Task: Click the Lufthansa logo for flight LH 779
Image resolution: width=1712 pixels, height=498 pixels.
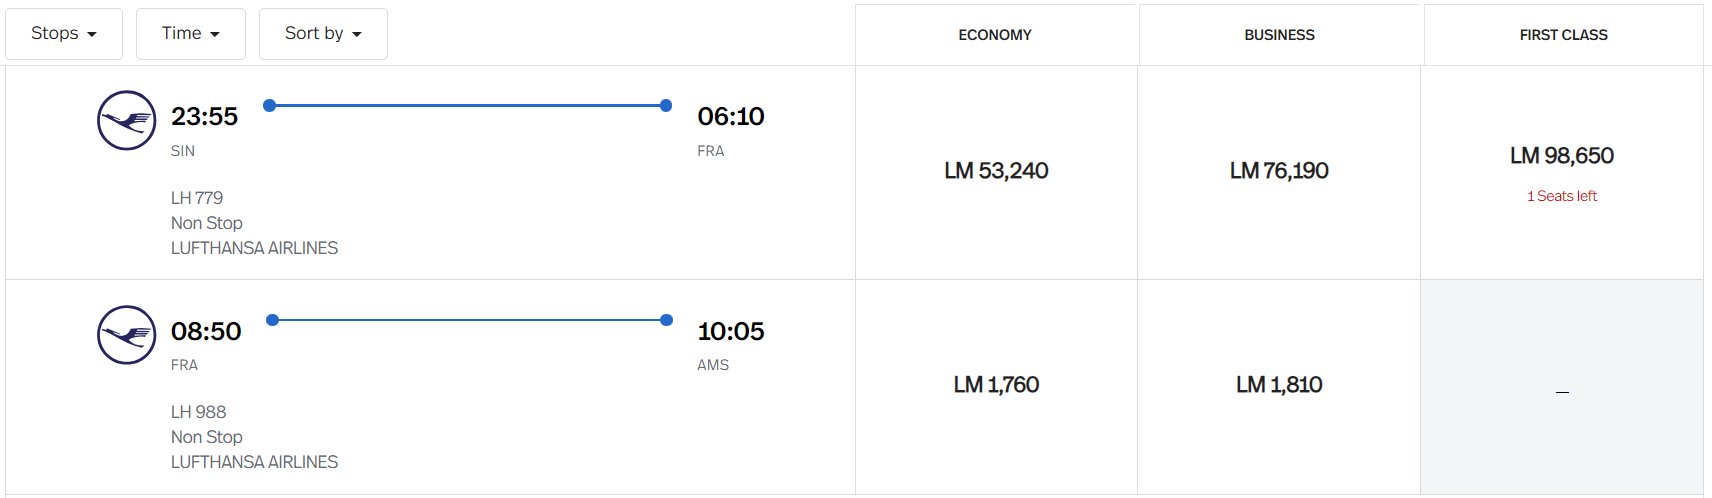Action: tap(126, 121)
